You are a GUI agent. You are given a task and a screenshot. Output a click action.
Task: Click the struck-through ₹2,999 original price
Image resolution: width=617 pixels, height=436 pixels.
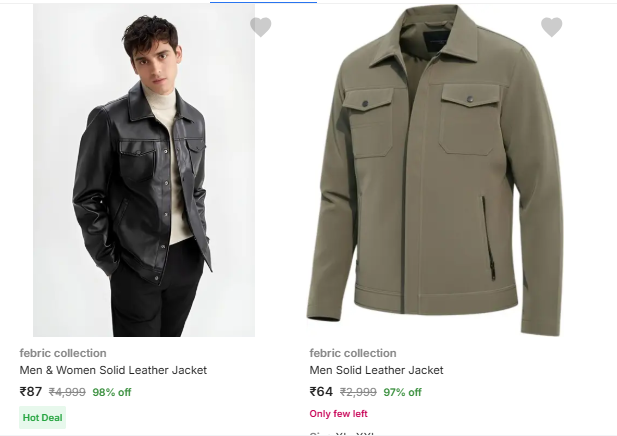(358, 392)
